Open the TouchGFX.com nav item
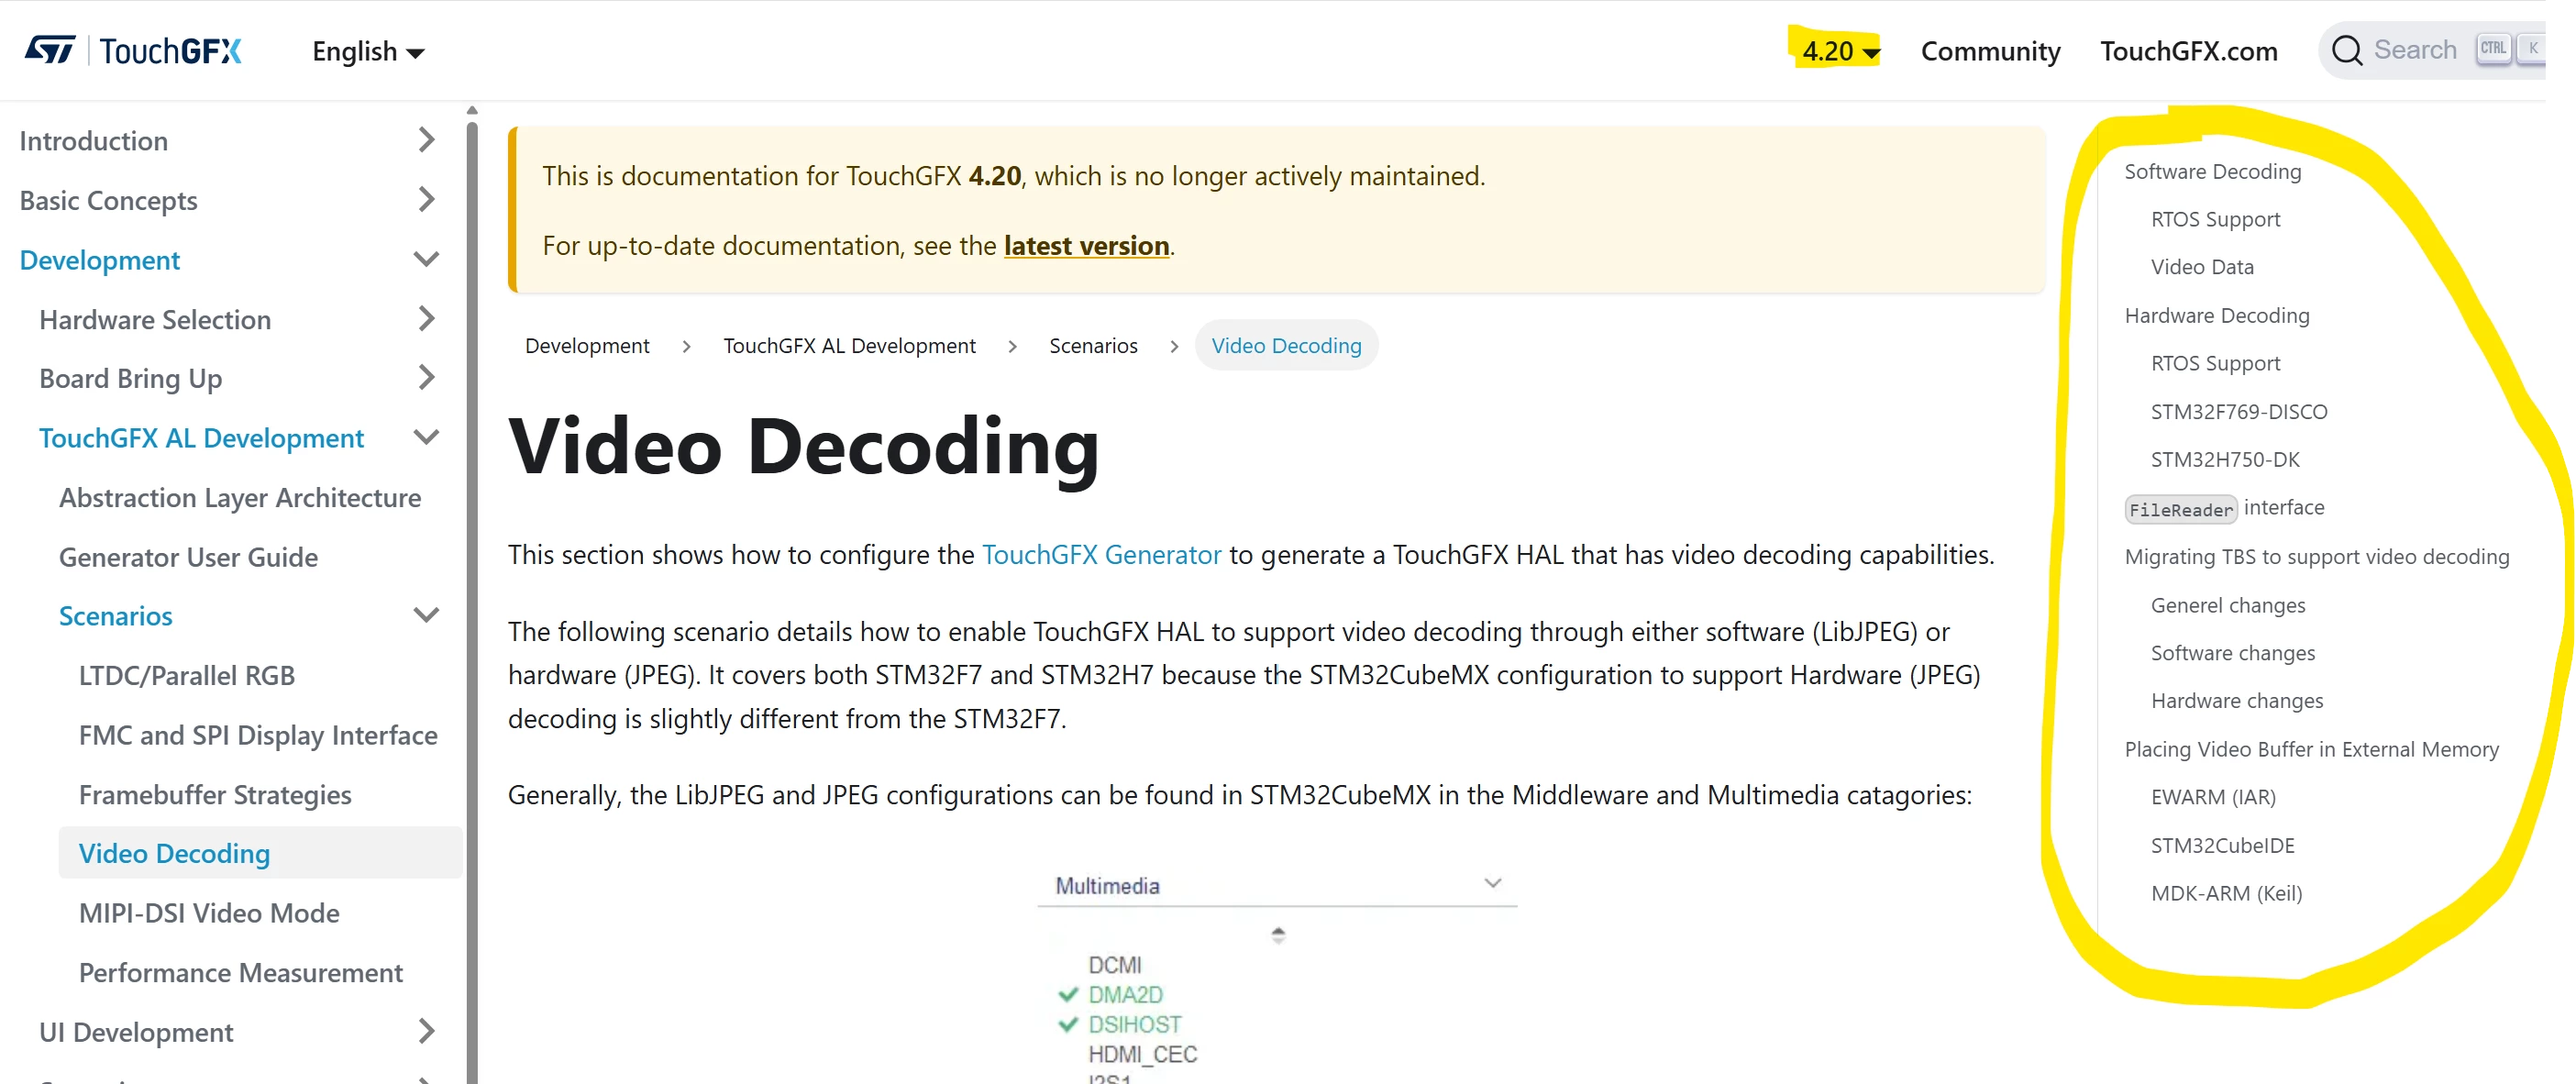The height and width of the screenshot is (1084, 2576). coord(2188,51)
